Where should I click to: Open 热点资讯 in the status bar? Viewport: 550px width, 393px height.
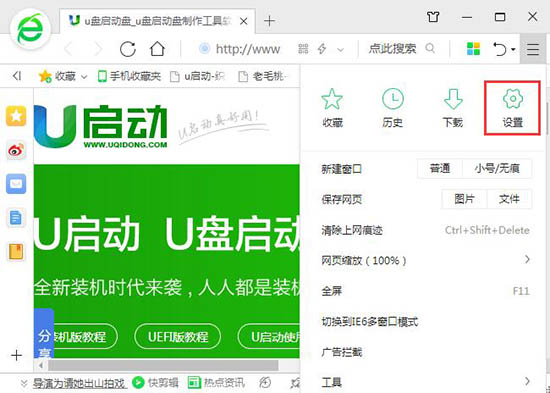click(x=216, y=382)
